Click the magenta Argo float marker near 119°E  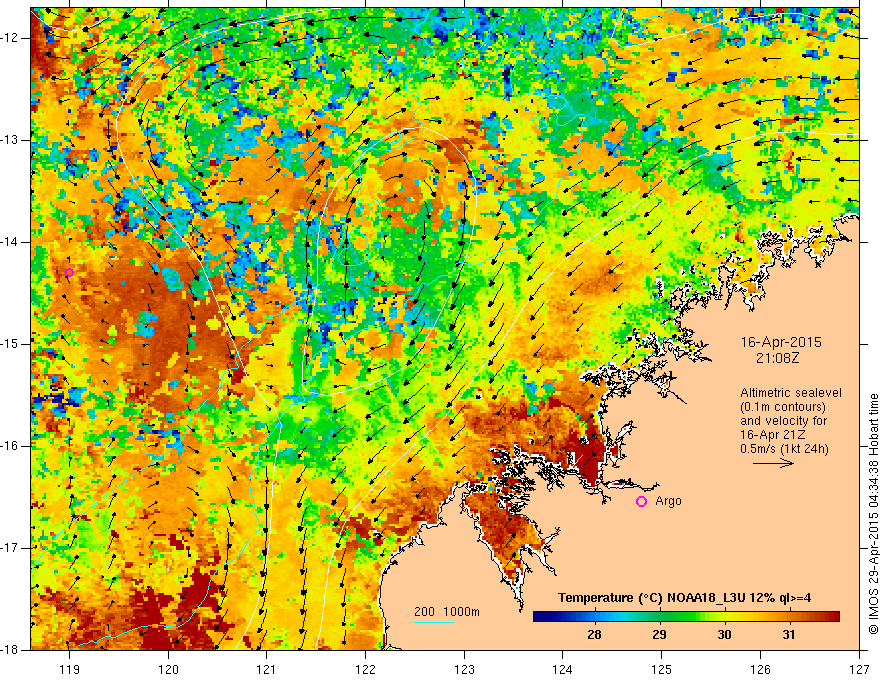pos(69,273)
